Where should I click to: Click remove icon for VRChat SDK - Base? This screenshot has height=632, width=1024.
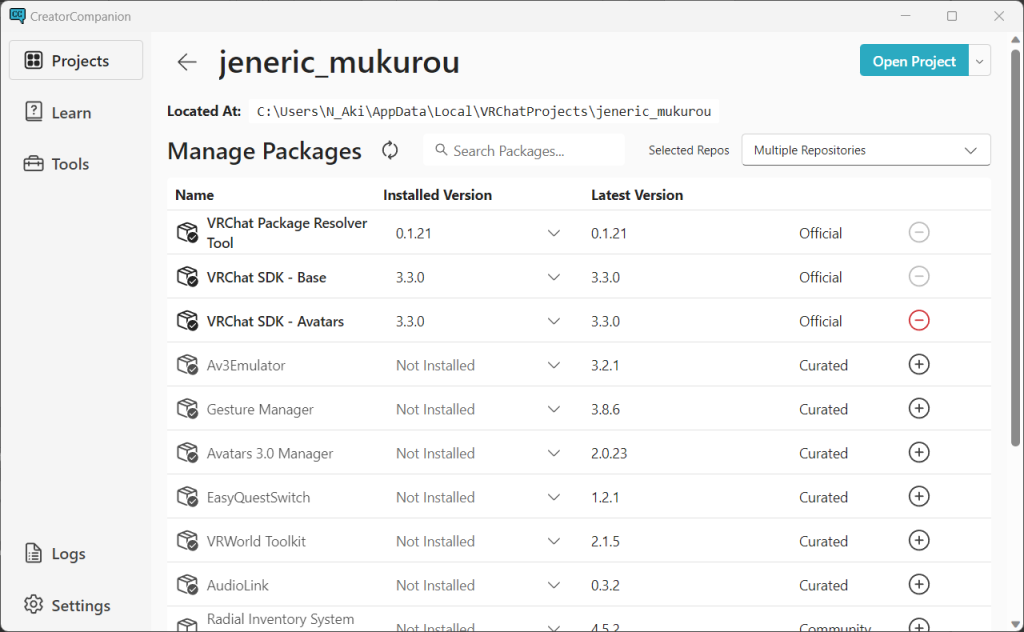point(919,277)
